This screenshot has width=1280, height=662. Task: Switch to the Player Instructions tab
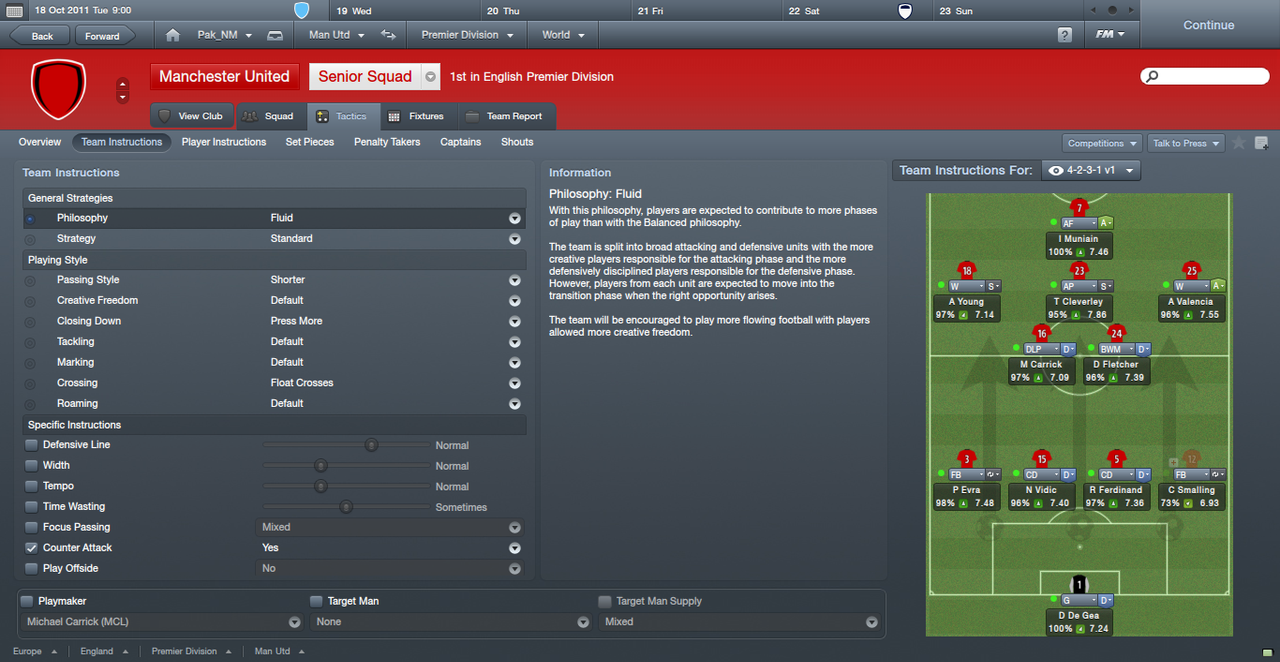[224, 142]
